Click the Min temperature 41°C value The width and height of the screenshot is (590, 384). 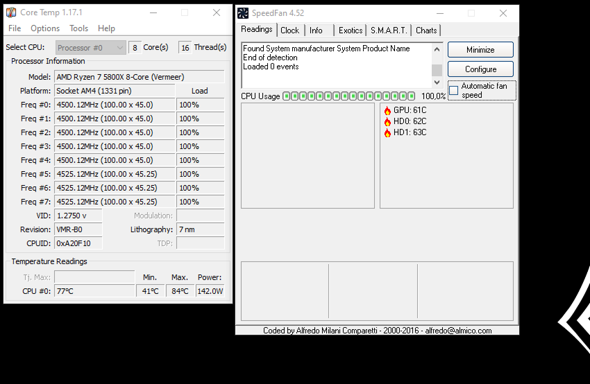click(x=151, y=291)
